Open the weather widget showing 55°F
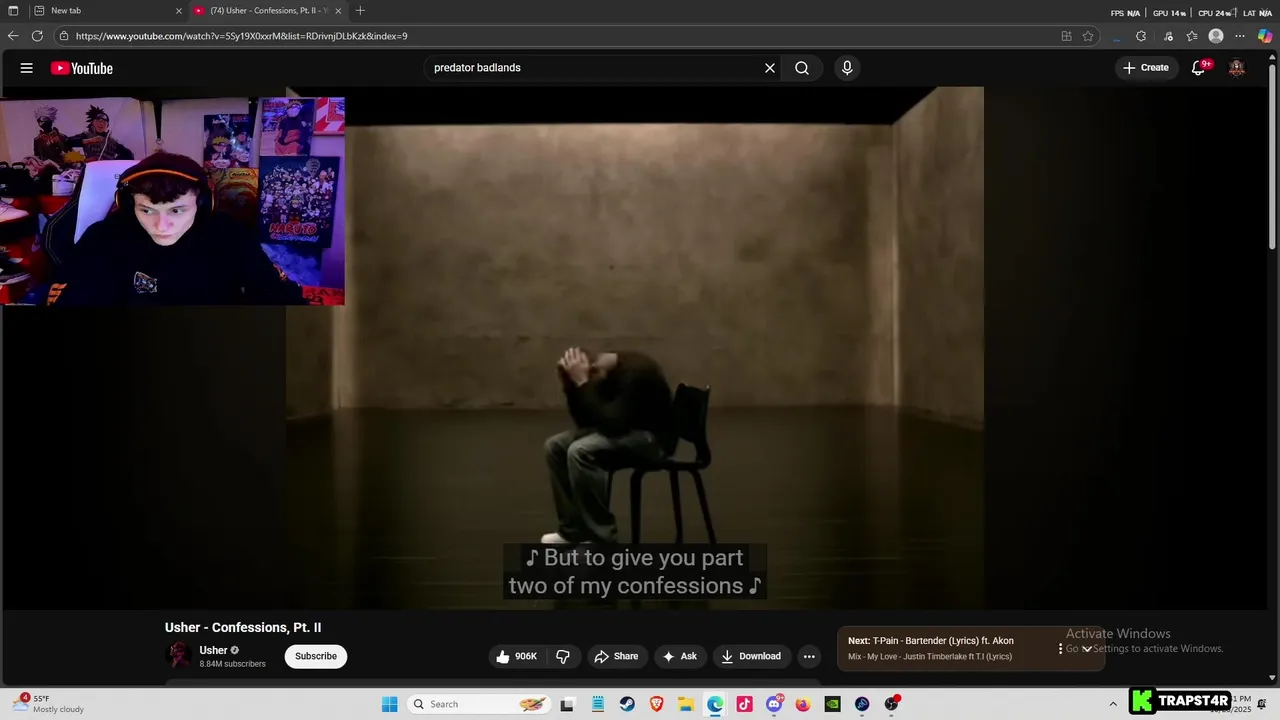The height and width of the screenshot is (720, 1280). [x=50, y=704]
